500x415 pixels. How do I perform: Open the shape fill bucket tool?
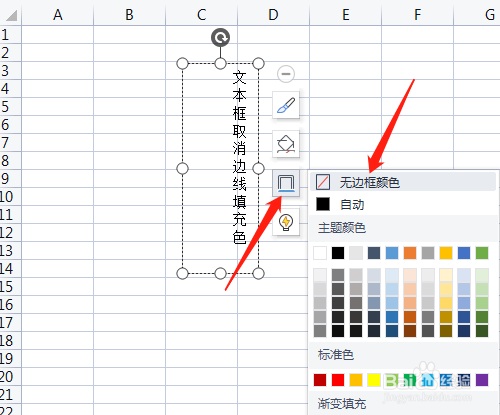pos(286,144)
